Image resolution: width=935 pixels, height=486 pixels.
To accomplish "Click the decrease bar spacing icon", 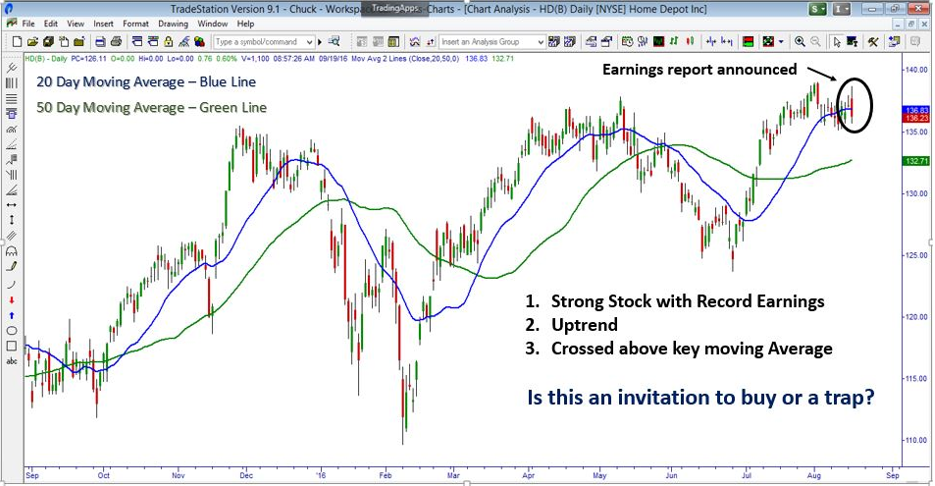I will [x=710, y=42].
